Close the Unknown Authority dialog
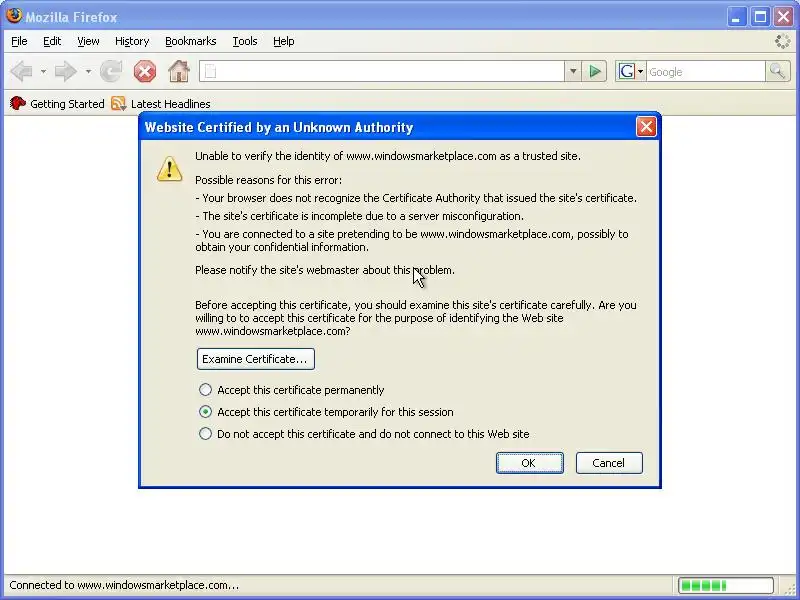The image size is (800, 600). pos(646,126)
